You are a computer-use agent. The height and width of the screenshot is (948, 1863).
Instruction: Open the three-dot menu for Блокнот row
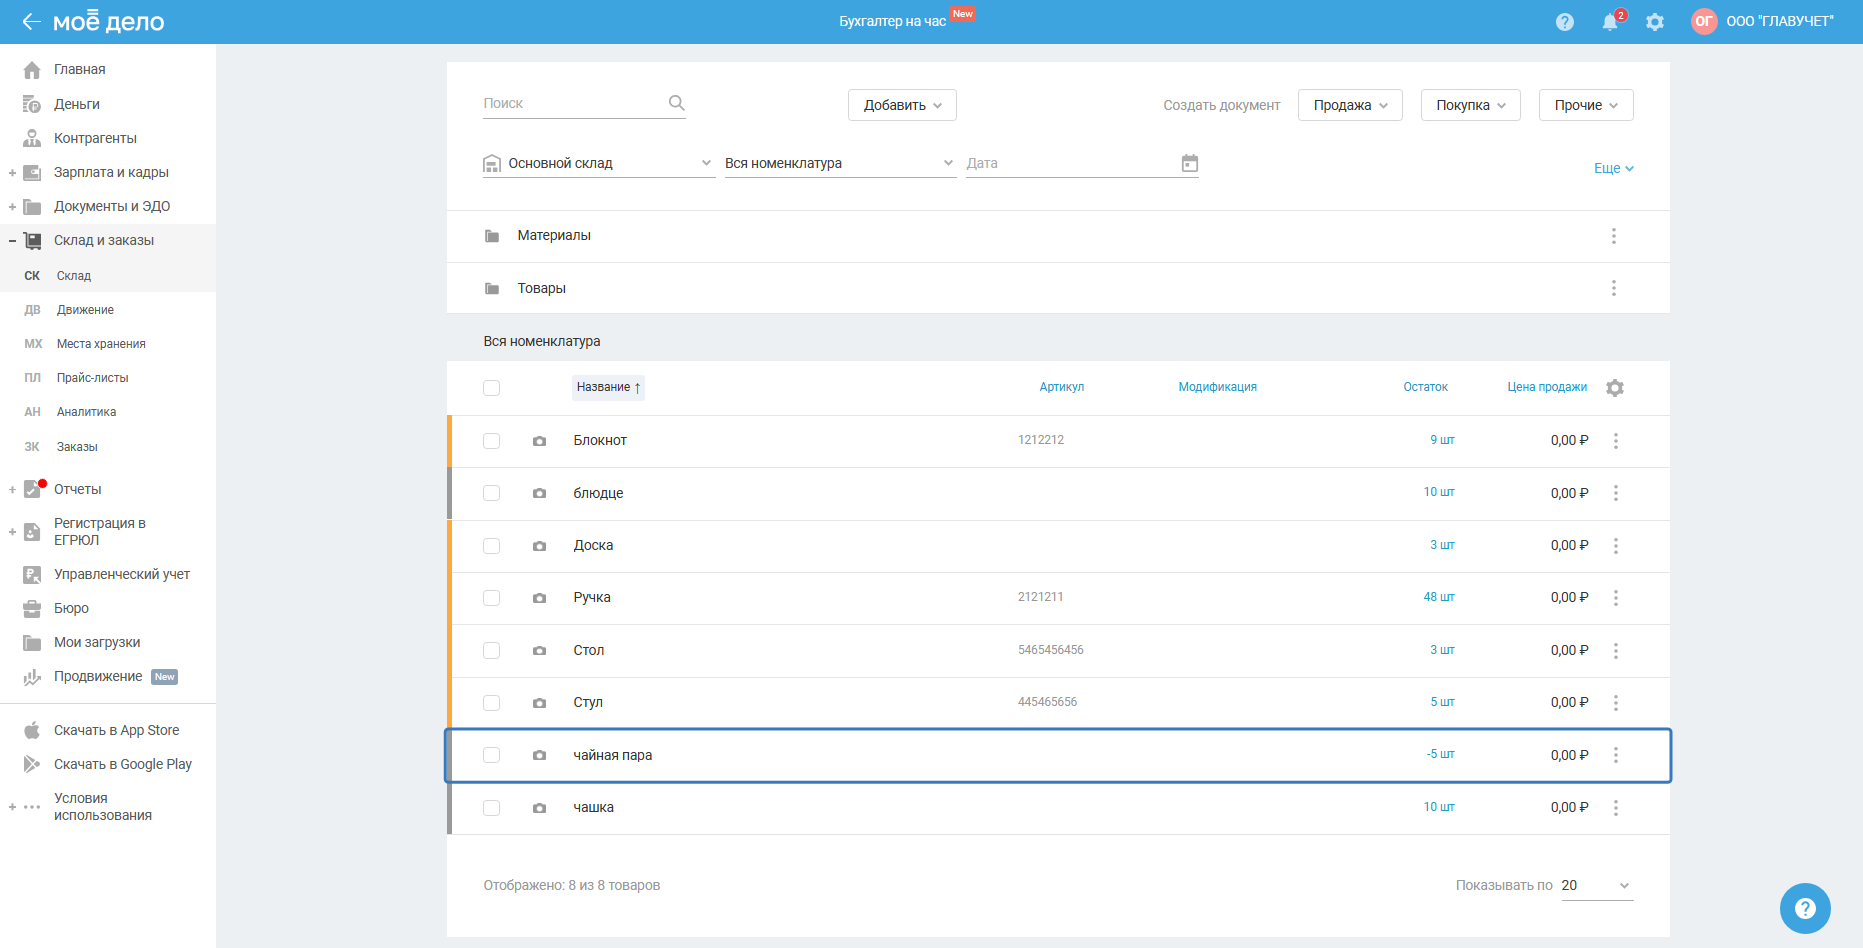[x=1616, y=441]
